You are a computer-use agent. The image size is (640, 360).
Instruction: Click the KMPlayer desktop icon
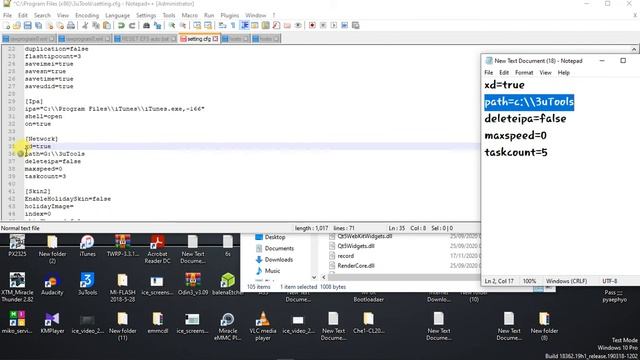(x=52, y=322)
